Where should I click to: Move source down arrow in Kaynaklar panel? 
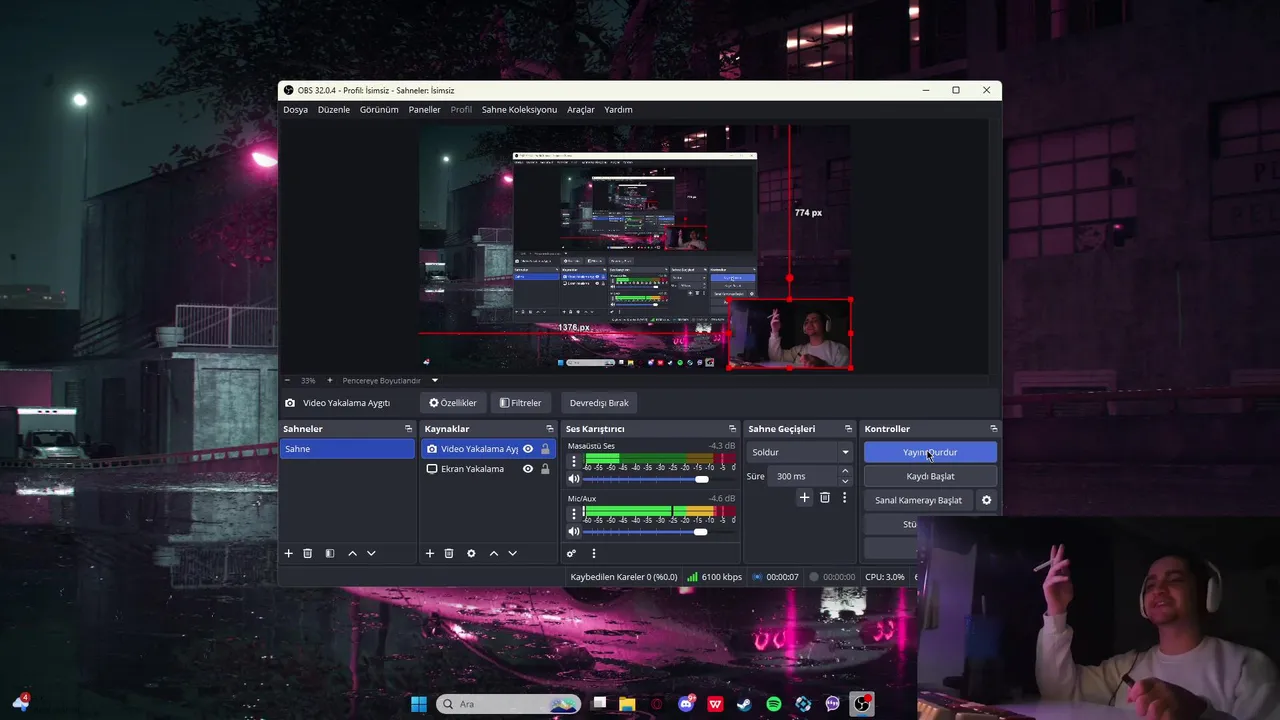(512, 553)
